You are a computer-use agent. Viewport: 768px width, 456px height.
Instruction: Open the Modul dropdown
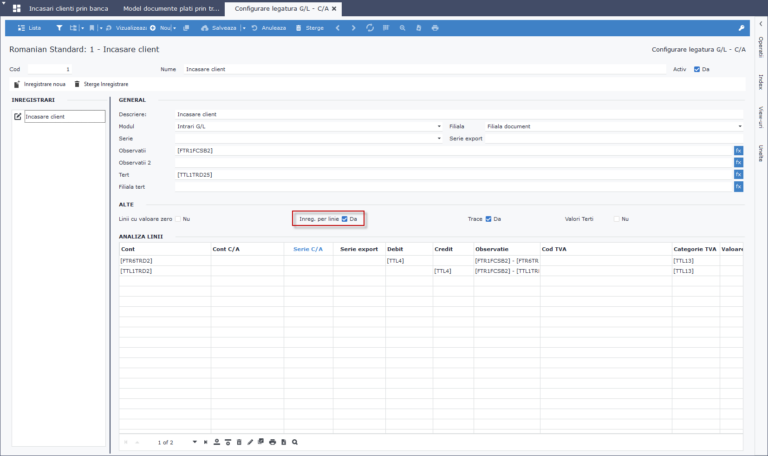click(439, 126)
